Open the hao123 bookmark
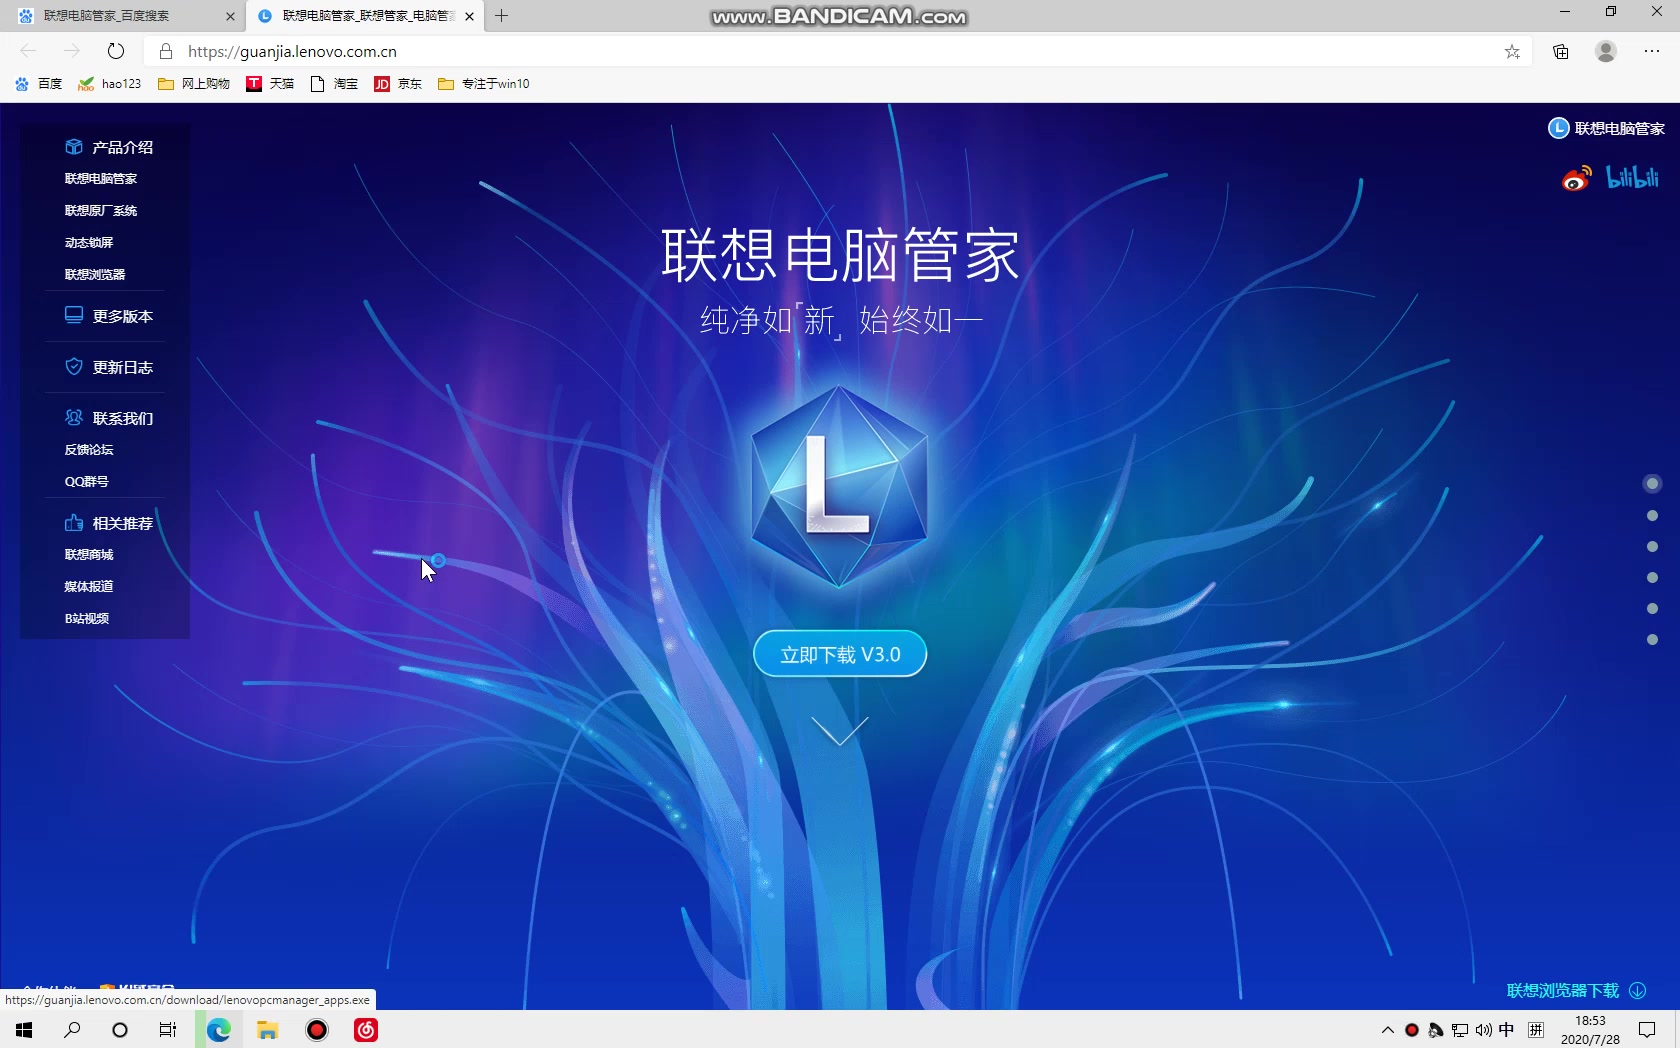The height and width of the screenshot is (1048, 1680). click(x=110, y=84)
